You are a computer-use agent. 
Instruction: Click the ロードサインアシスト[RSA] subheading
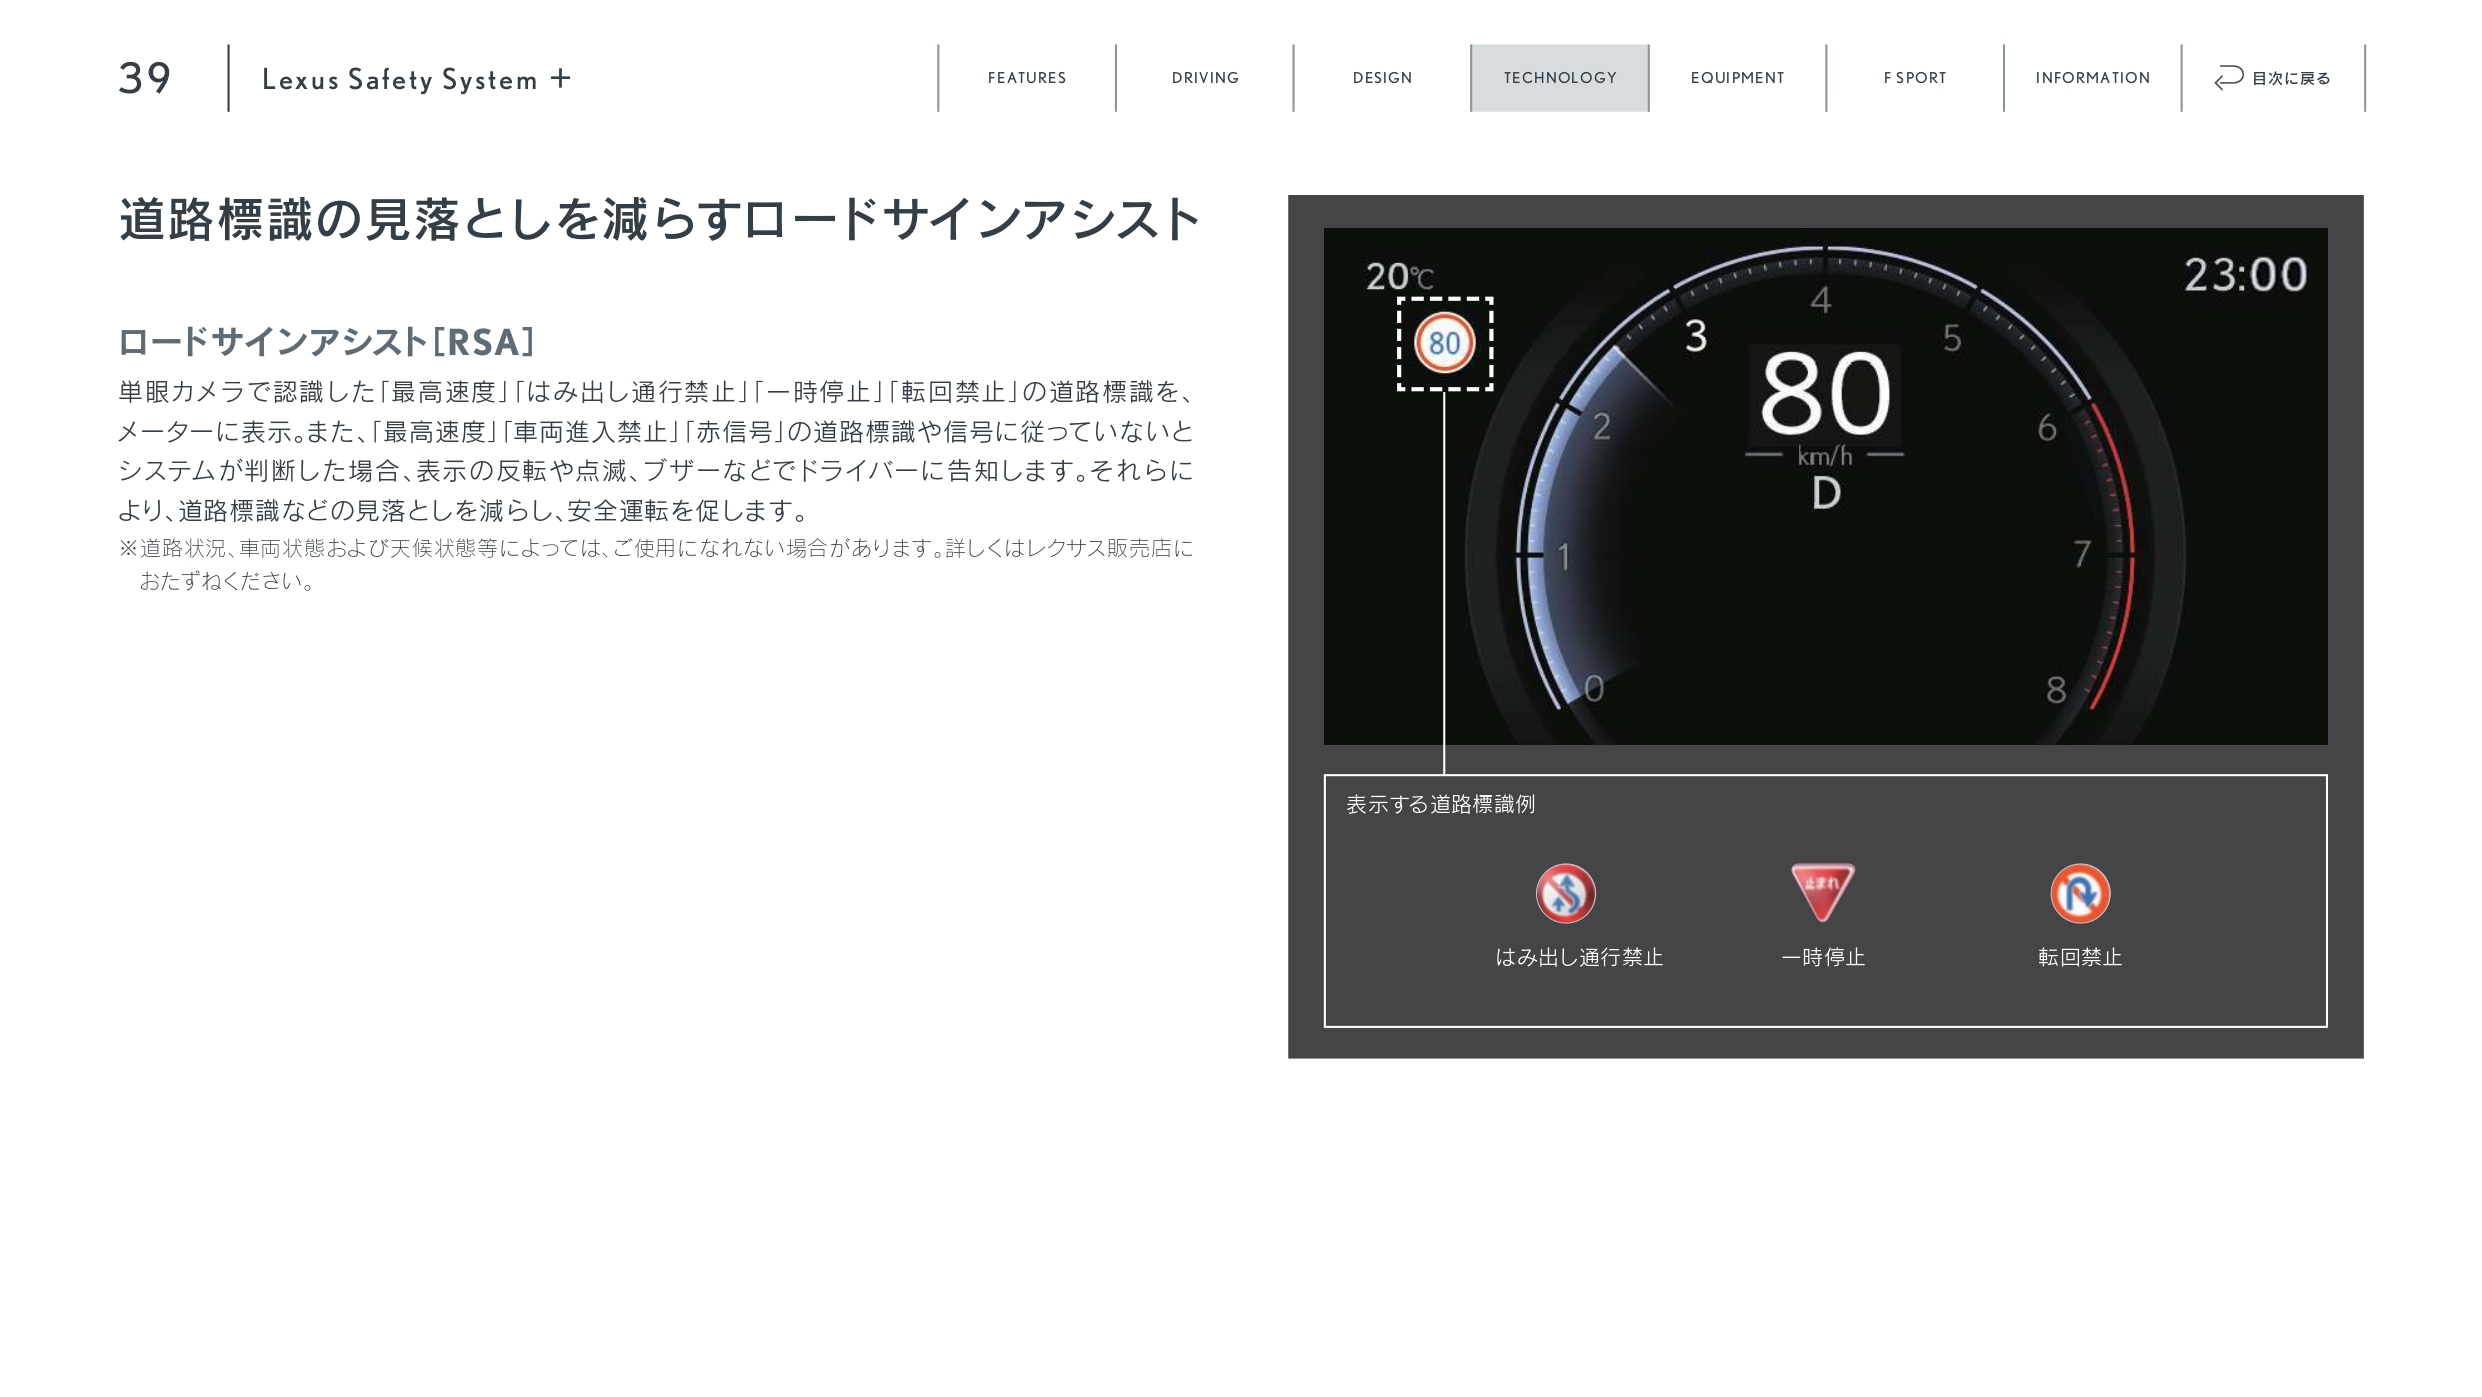[326, 342]
